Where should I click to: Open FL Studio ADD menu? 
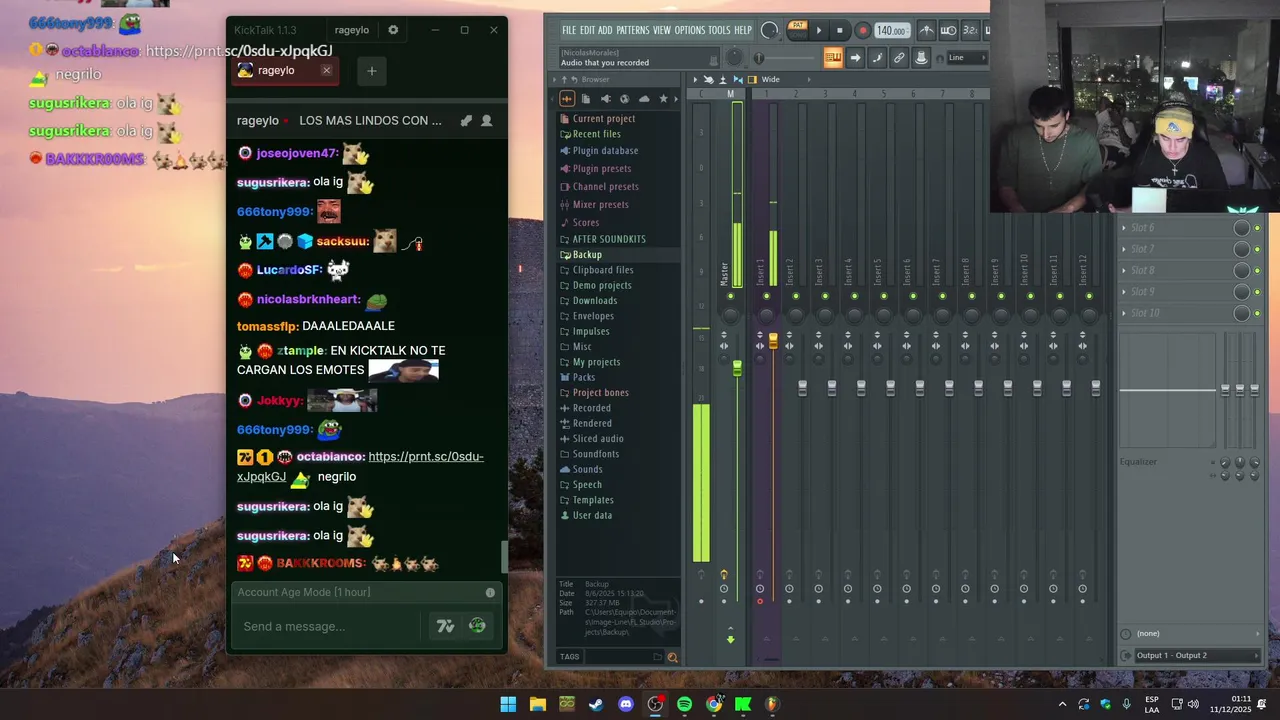pos(605,30)
